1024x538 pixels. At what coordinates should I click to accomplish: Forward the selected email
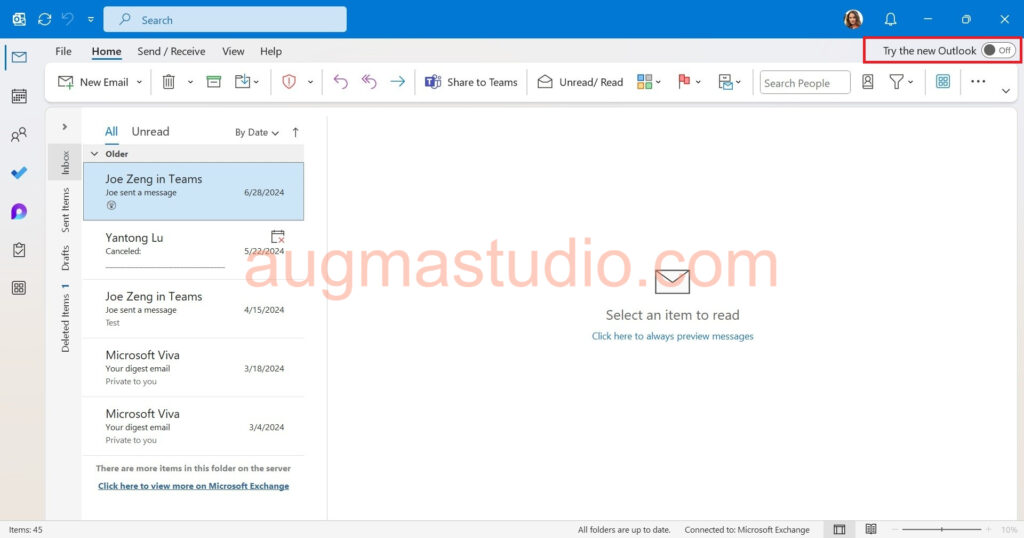click(397, 82)
